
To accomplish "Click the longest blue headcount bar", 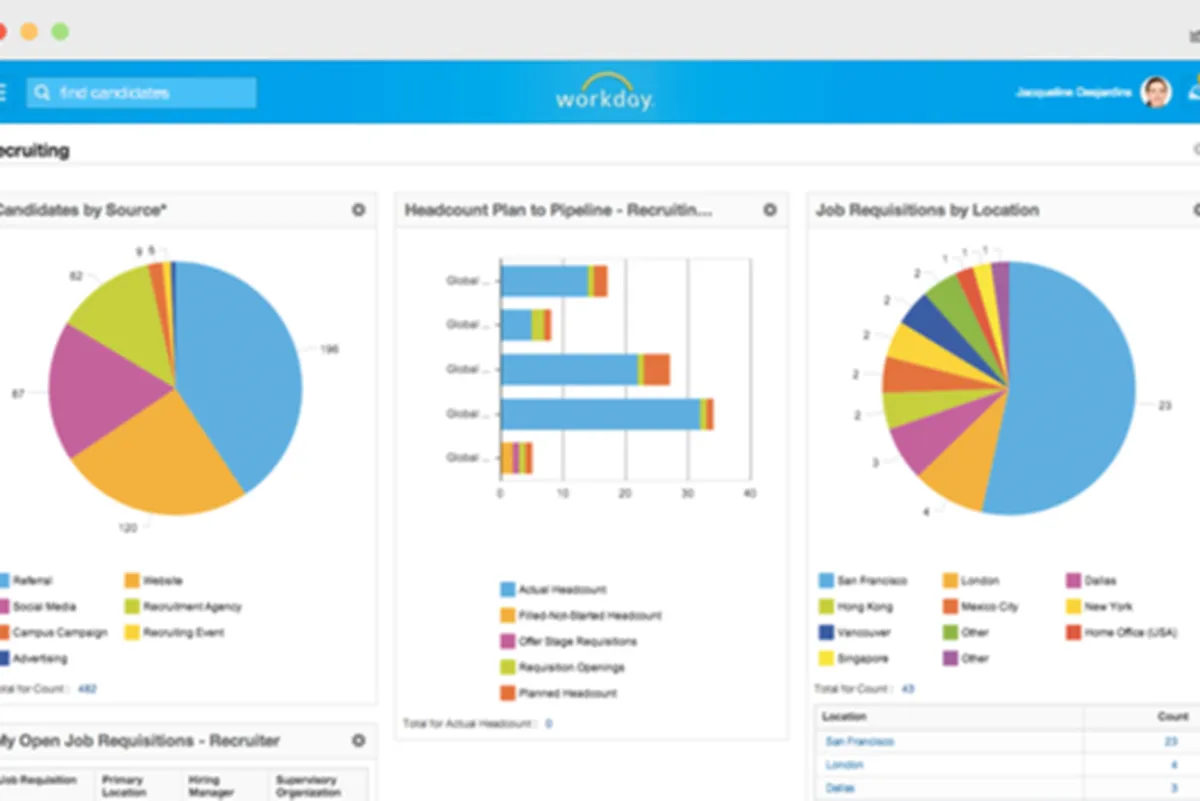I will point(600,413).
